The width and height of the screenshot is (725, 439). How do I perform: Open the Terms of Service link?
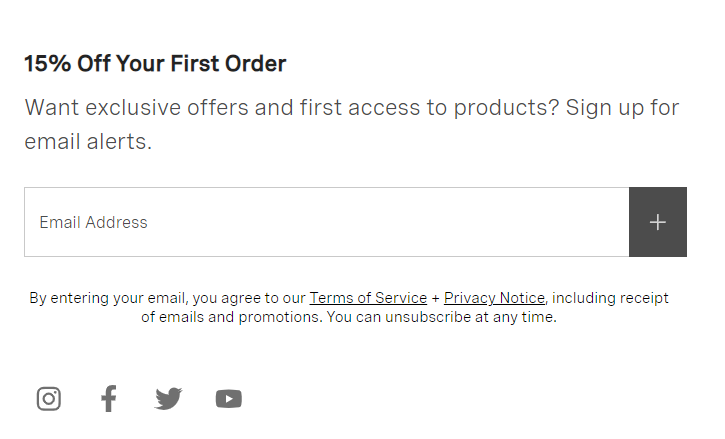click(x=368, y=298)
